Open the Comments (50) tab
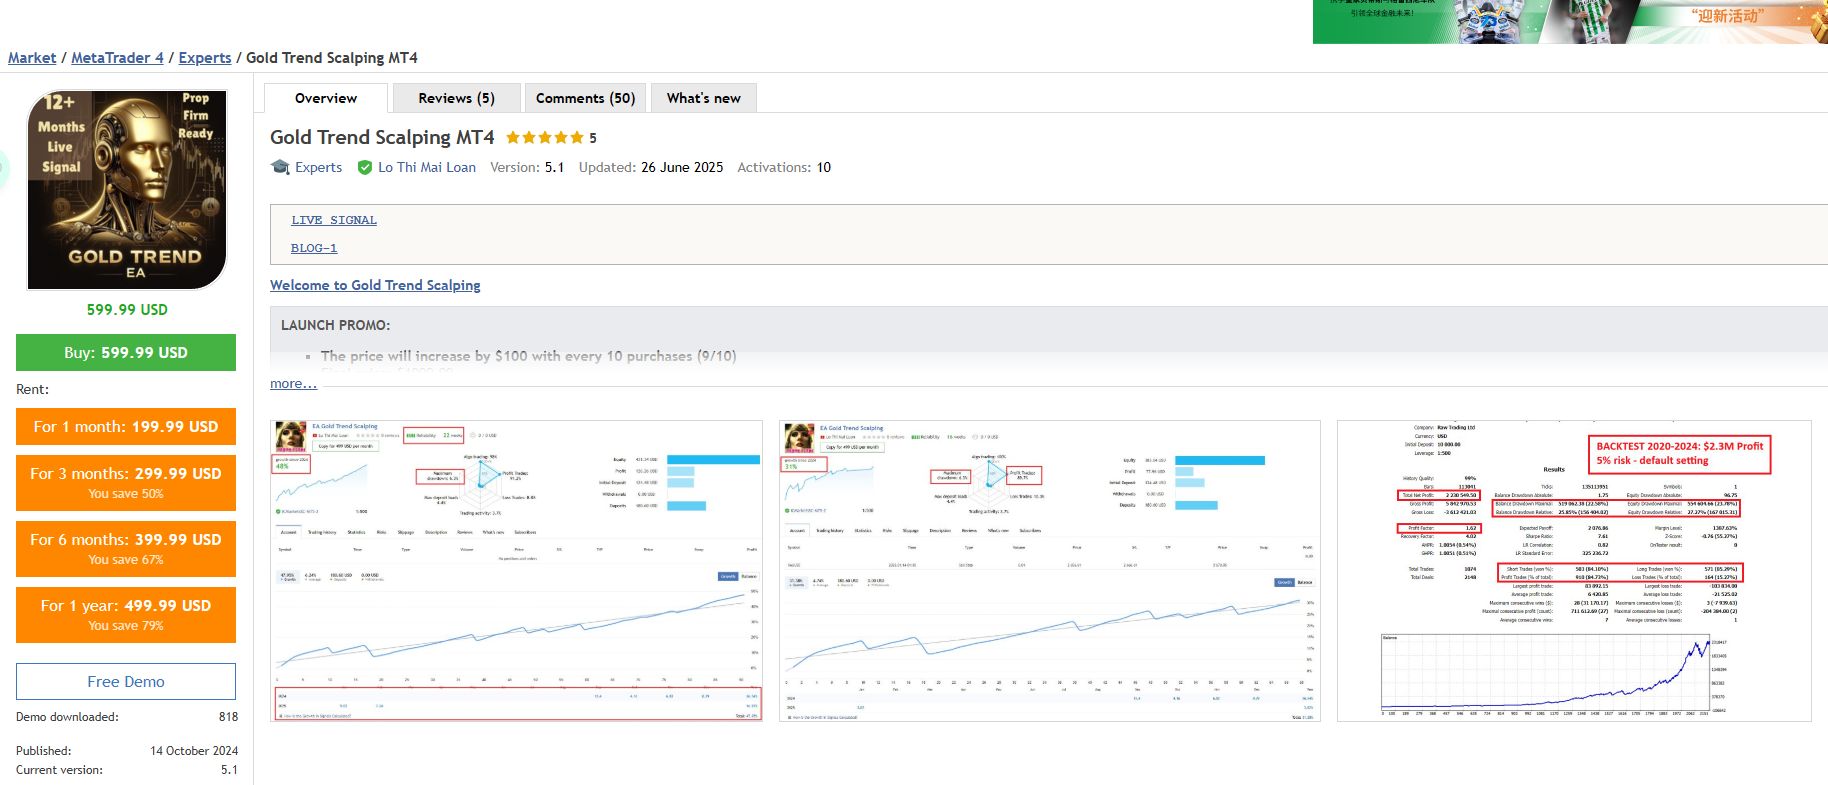The height and width of the screenshot is (785, 1828). pyautogui.click(x=585, y=98)
